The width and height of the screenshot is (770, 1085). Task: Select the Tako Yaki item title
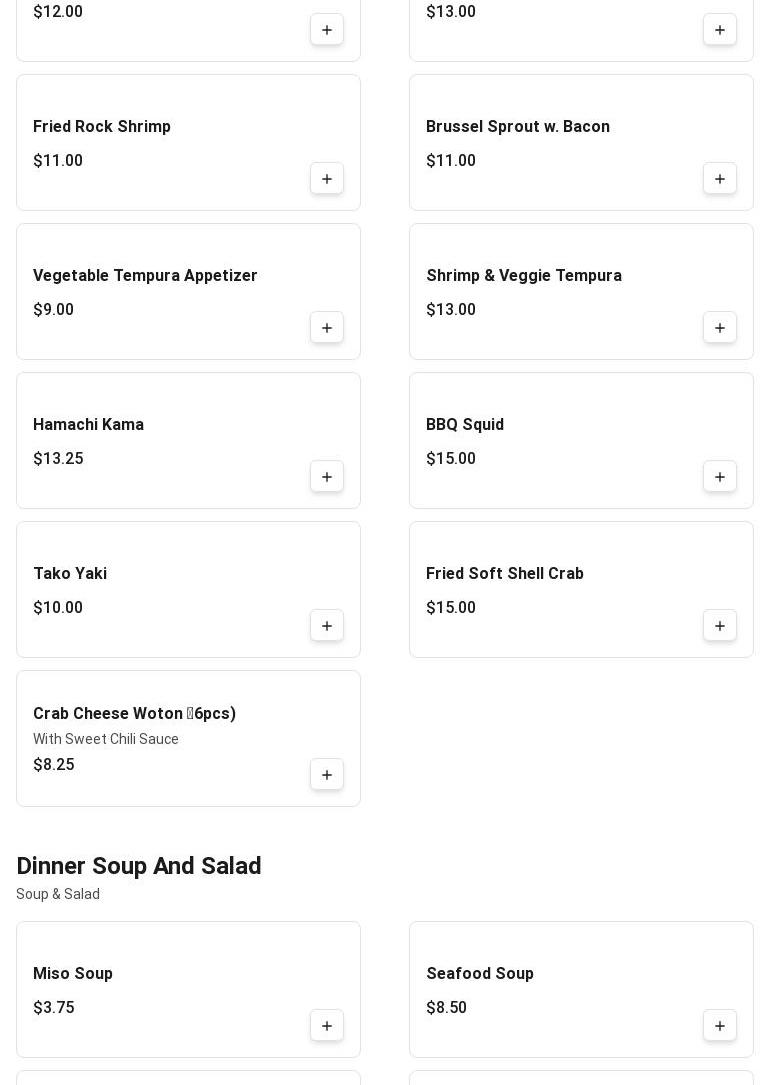(x=70, y=574)
